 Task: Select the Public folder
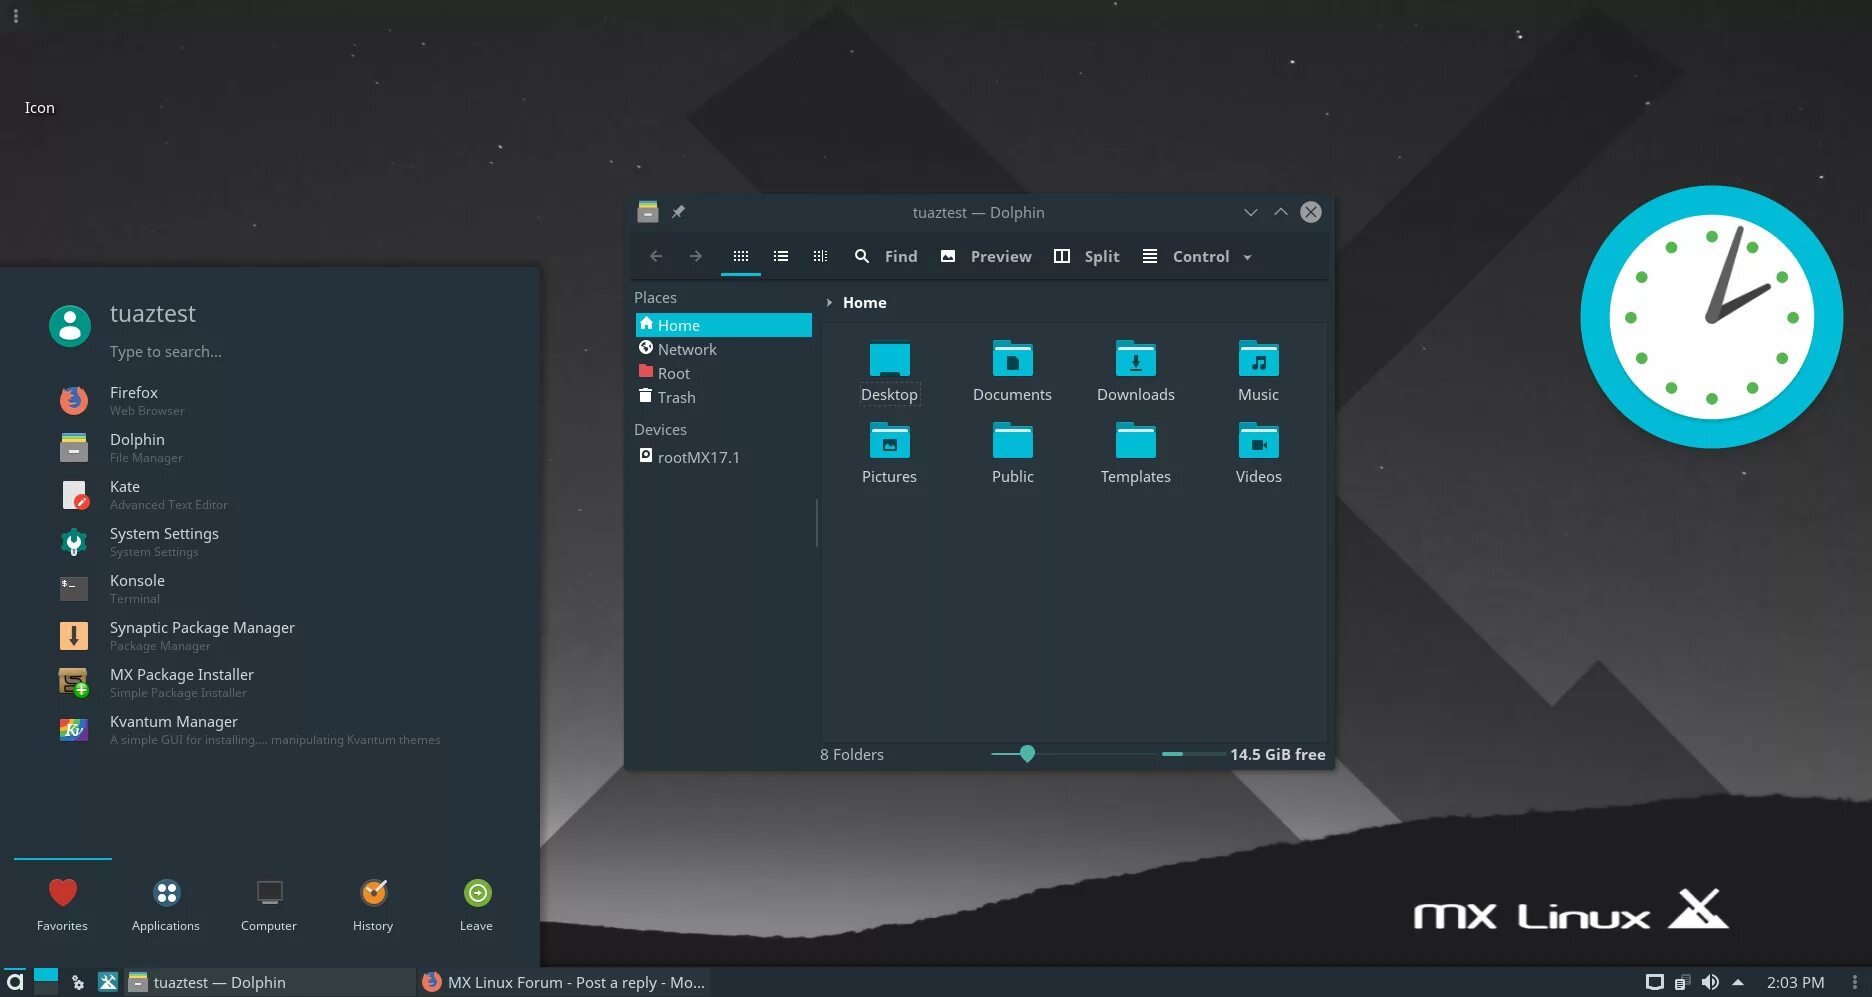(1012, 454)
